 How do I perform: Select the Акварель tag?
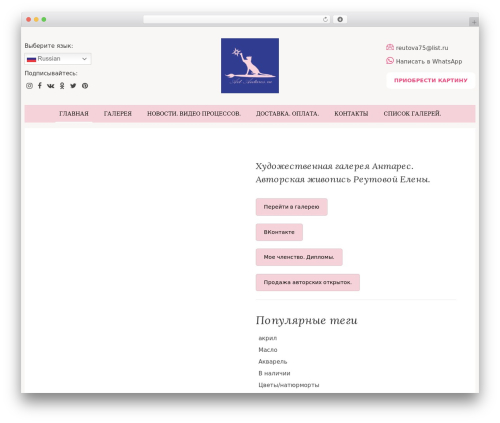272,361
